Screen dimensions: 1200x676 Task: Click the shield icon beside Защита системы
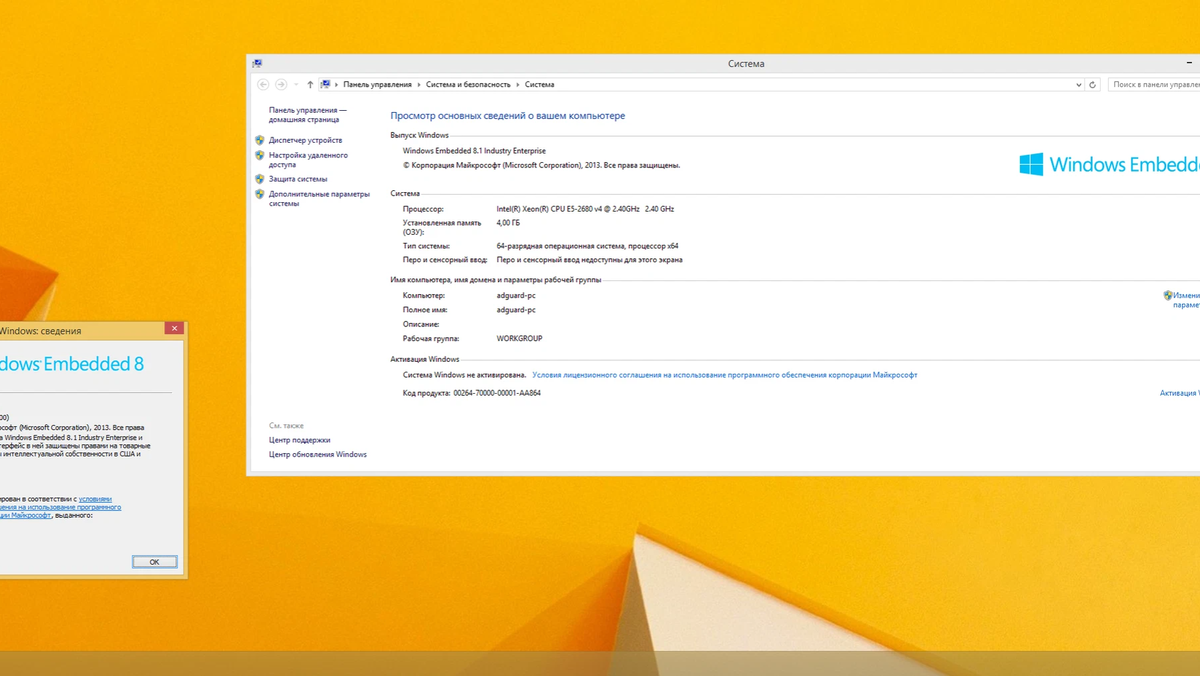[260, 178]
